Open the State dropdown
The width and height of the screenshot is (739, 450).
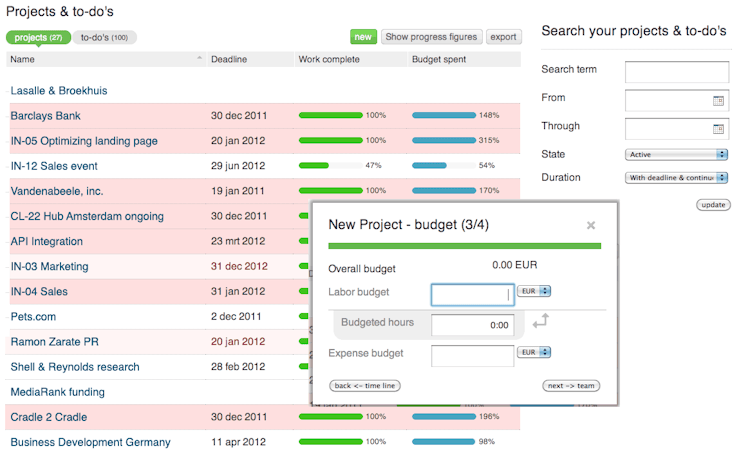[676, 155]
